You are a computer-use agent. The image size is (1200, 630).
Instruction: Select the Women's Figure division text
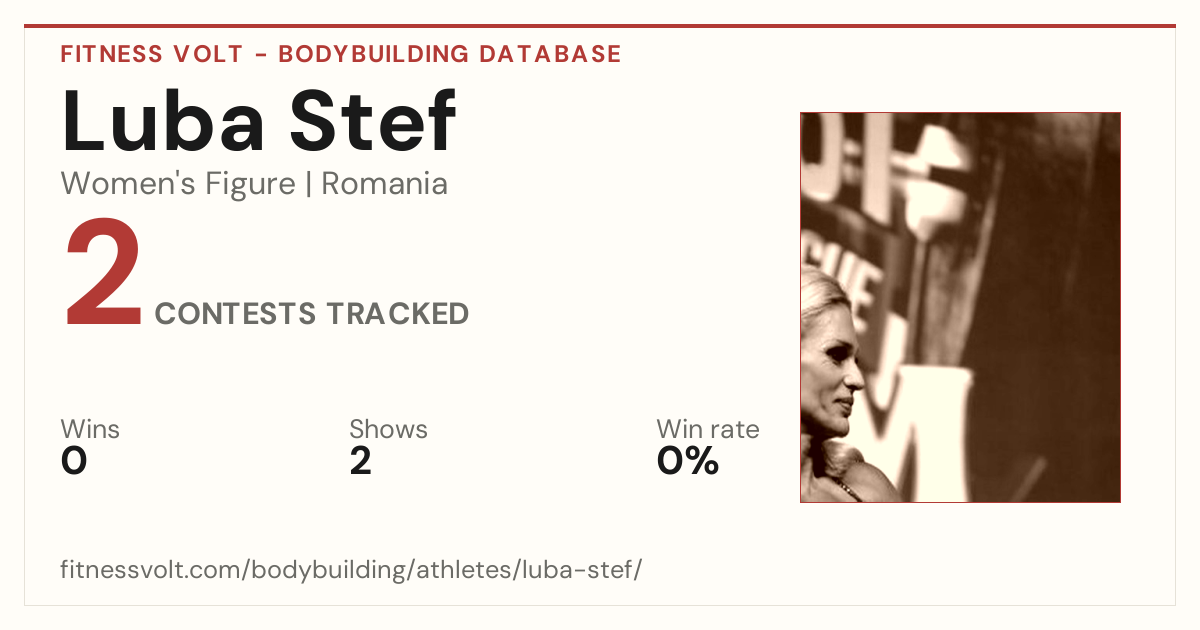(x=178, y=184)
